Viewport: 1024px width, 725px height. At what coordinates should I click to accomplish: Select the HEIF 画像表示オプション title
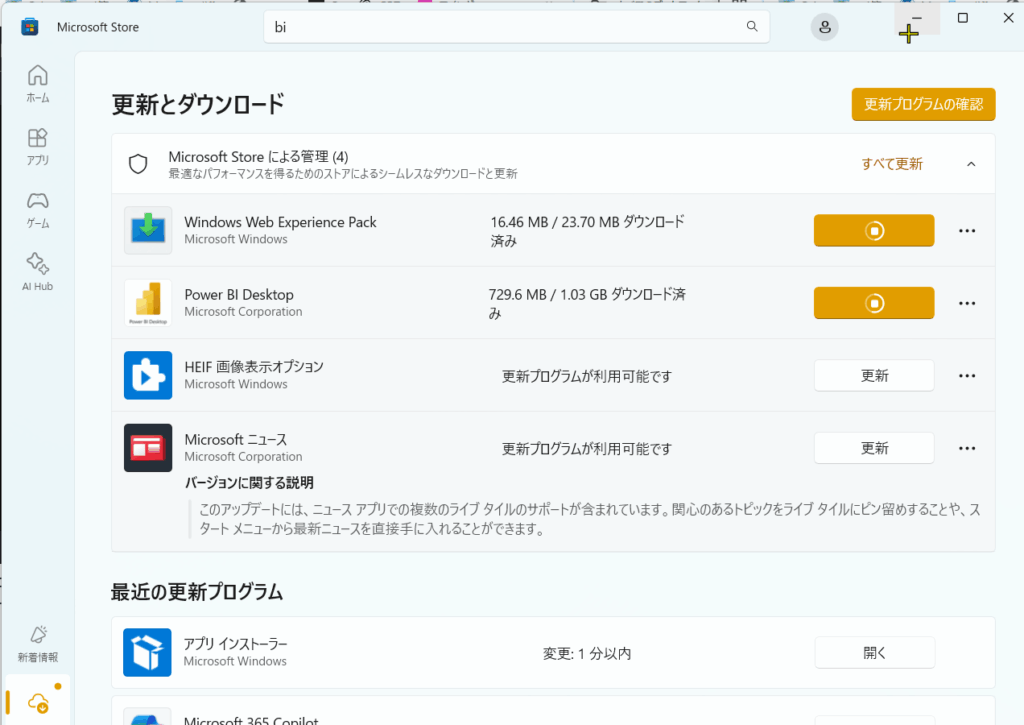click(254, 367)
